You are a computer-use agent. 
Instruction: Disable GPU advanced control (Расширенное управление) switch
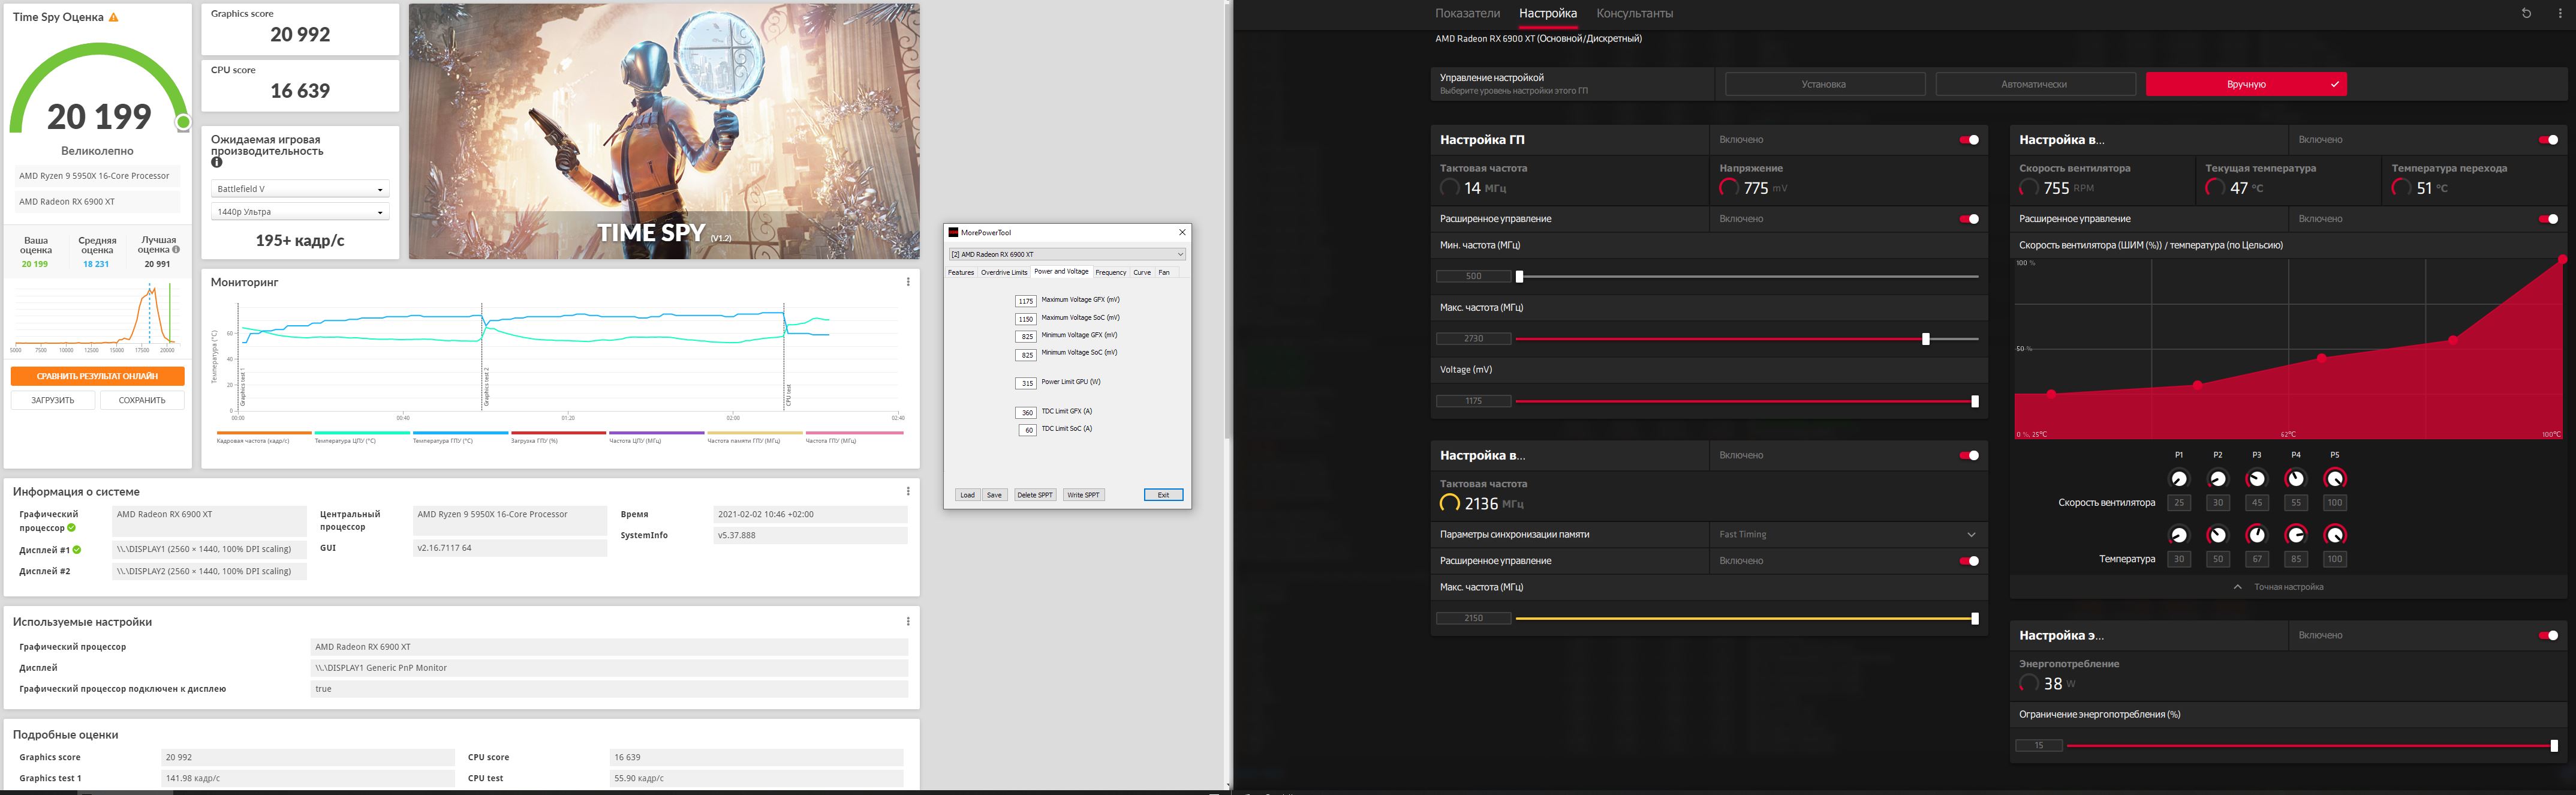[x=1969, y=219]
